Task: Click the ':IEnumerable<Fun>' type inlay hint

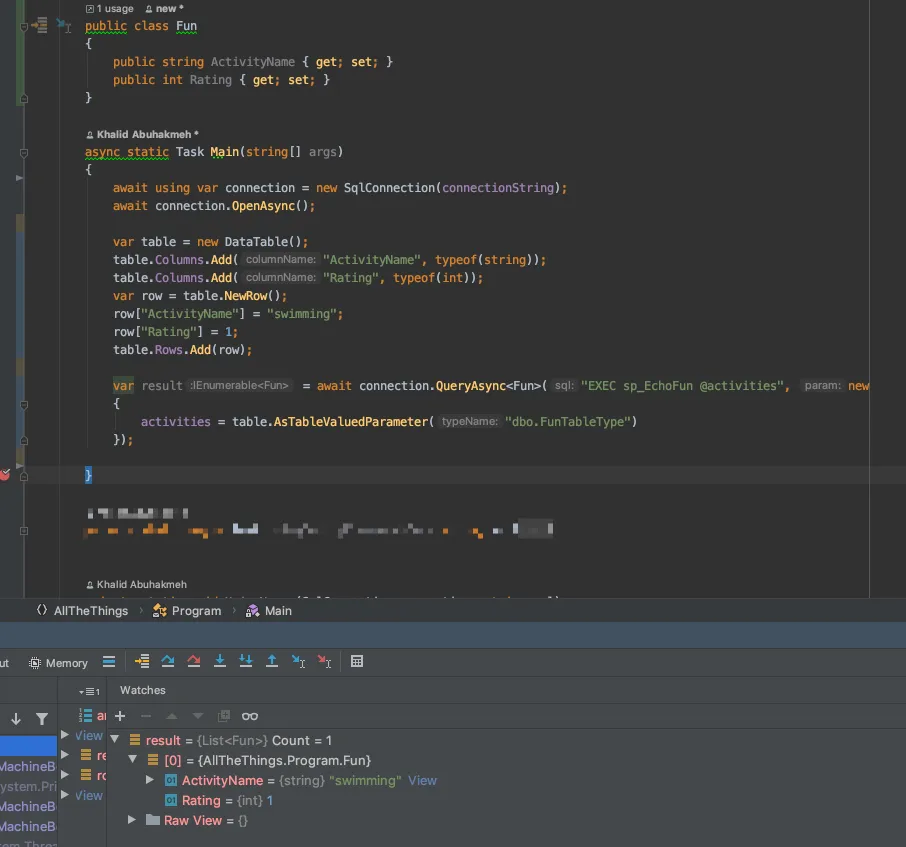Action: (240, 385)
